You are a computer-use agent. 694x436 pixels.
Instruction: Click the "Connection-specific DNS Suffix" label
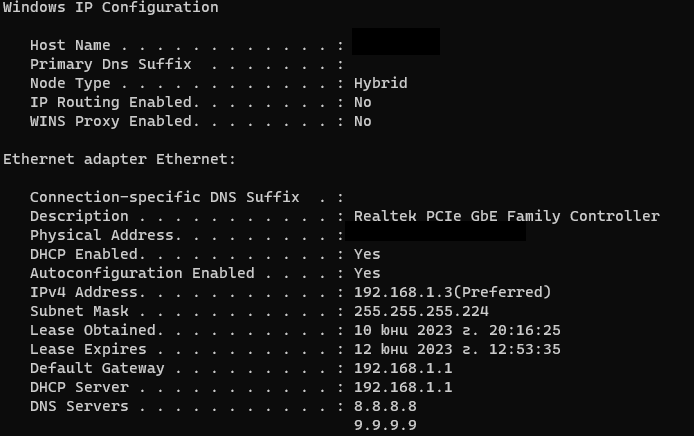pyautogui.click(x=164, y=198)
